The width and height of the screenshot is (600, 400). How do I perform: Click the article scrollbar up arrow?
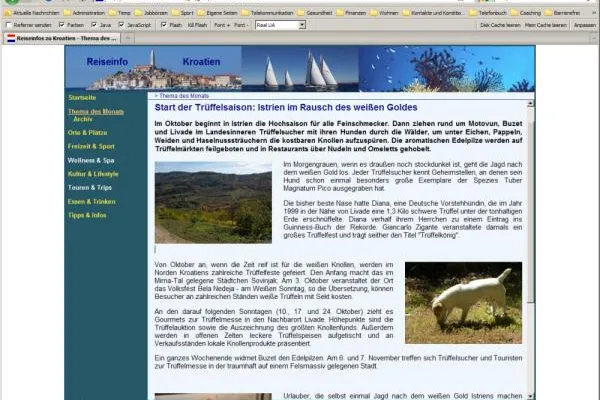(530, 103)
